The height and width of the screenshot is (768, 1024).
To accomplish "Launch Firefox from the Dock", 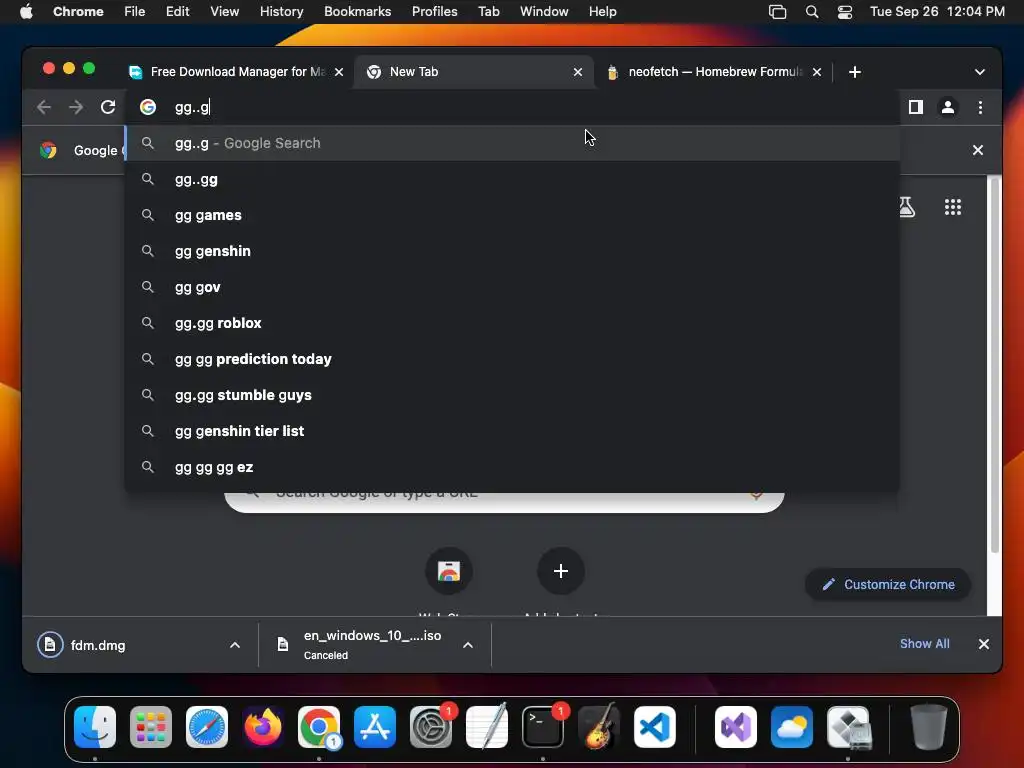I will pyautogui.click(x=263, y=727).
